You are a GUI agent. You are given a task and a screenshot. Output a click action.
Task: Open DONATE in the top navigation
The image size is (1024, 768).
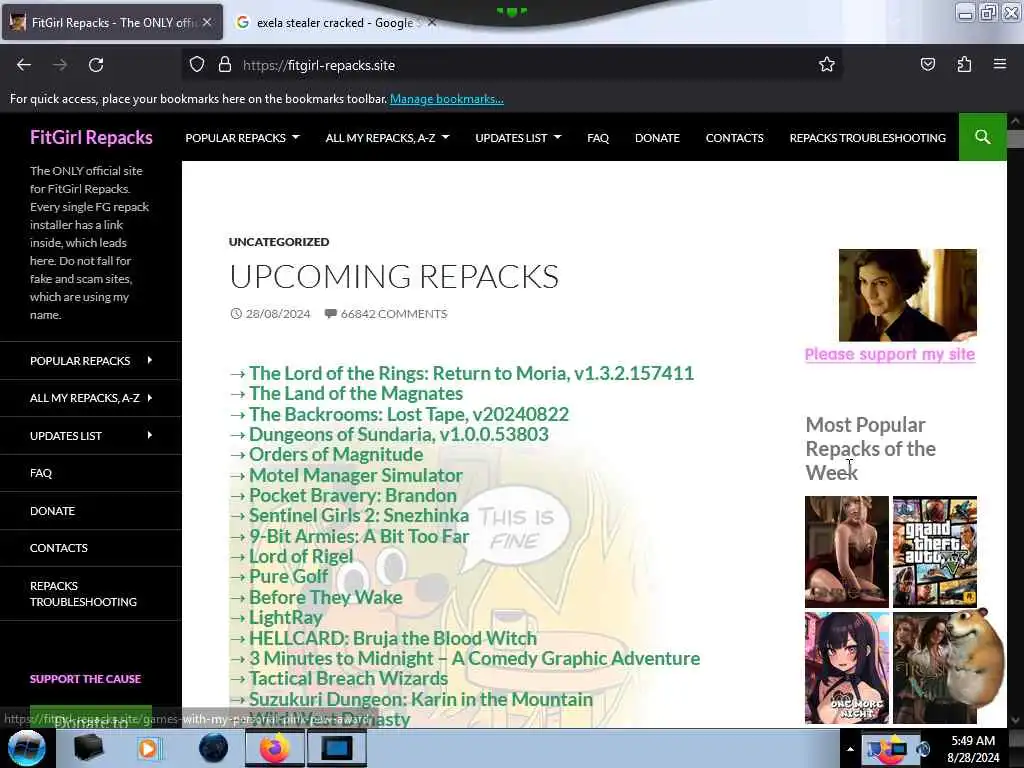point(657,138)
